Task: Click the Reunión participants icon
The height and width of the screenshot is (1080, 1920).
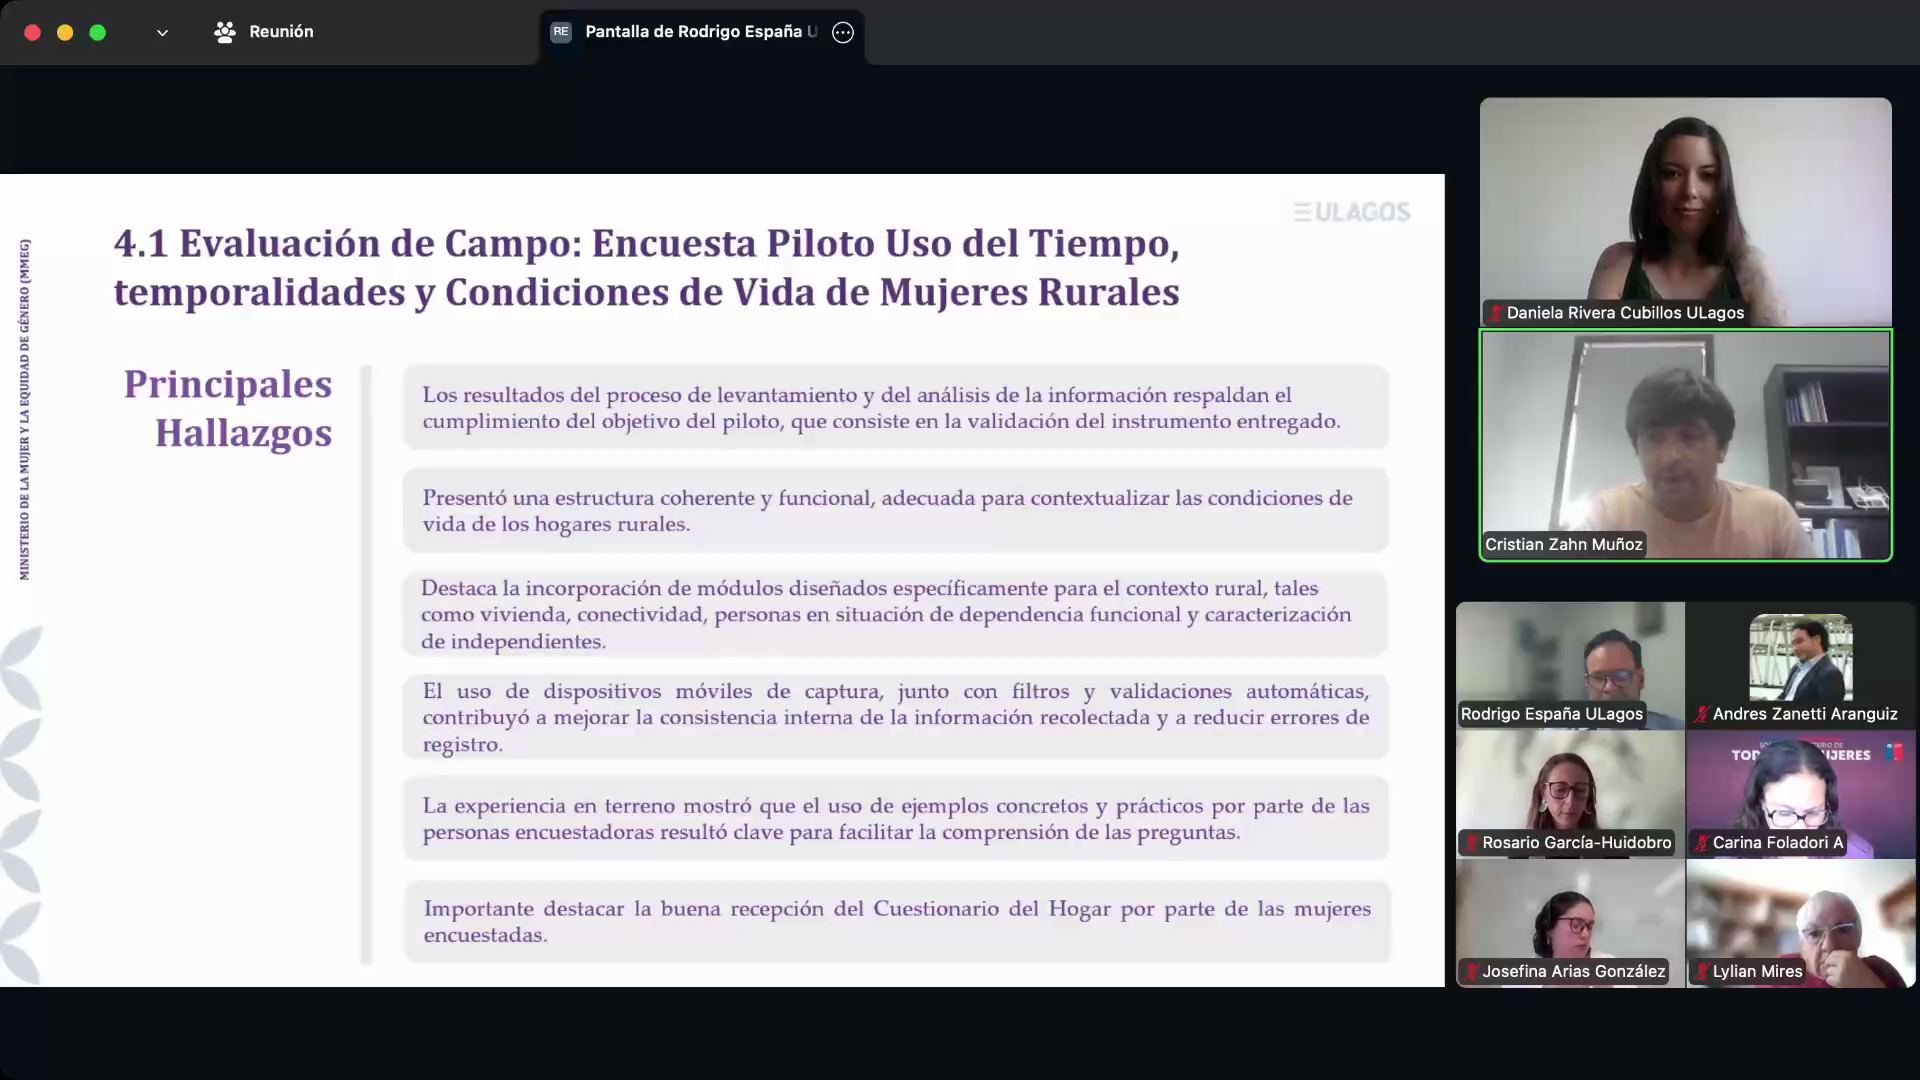Action: 225,32
